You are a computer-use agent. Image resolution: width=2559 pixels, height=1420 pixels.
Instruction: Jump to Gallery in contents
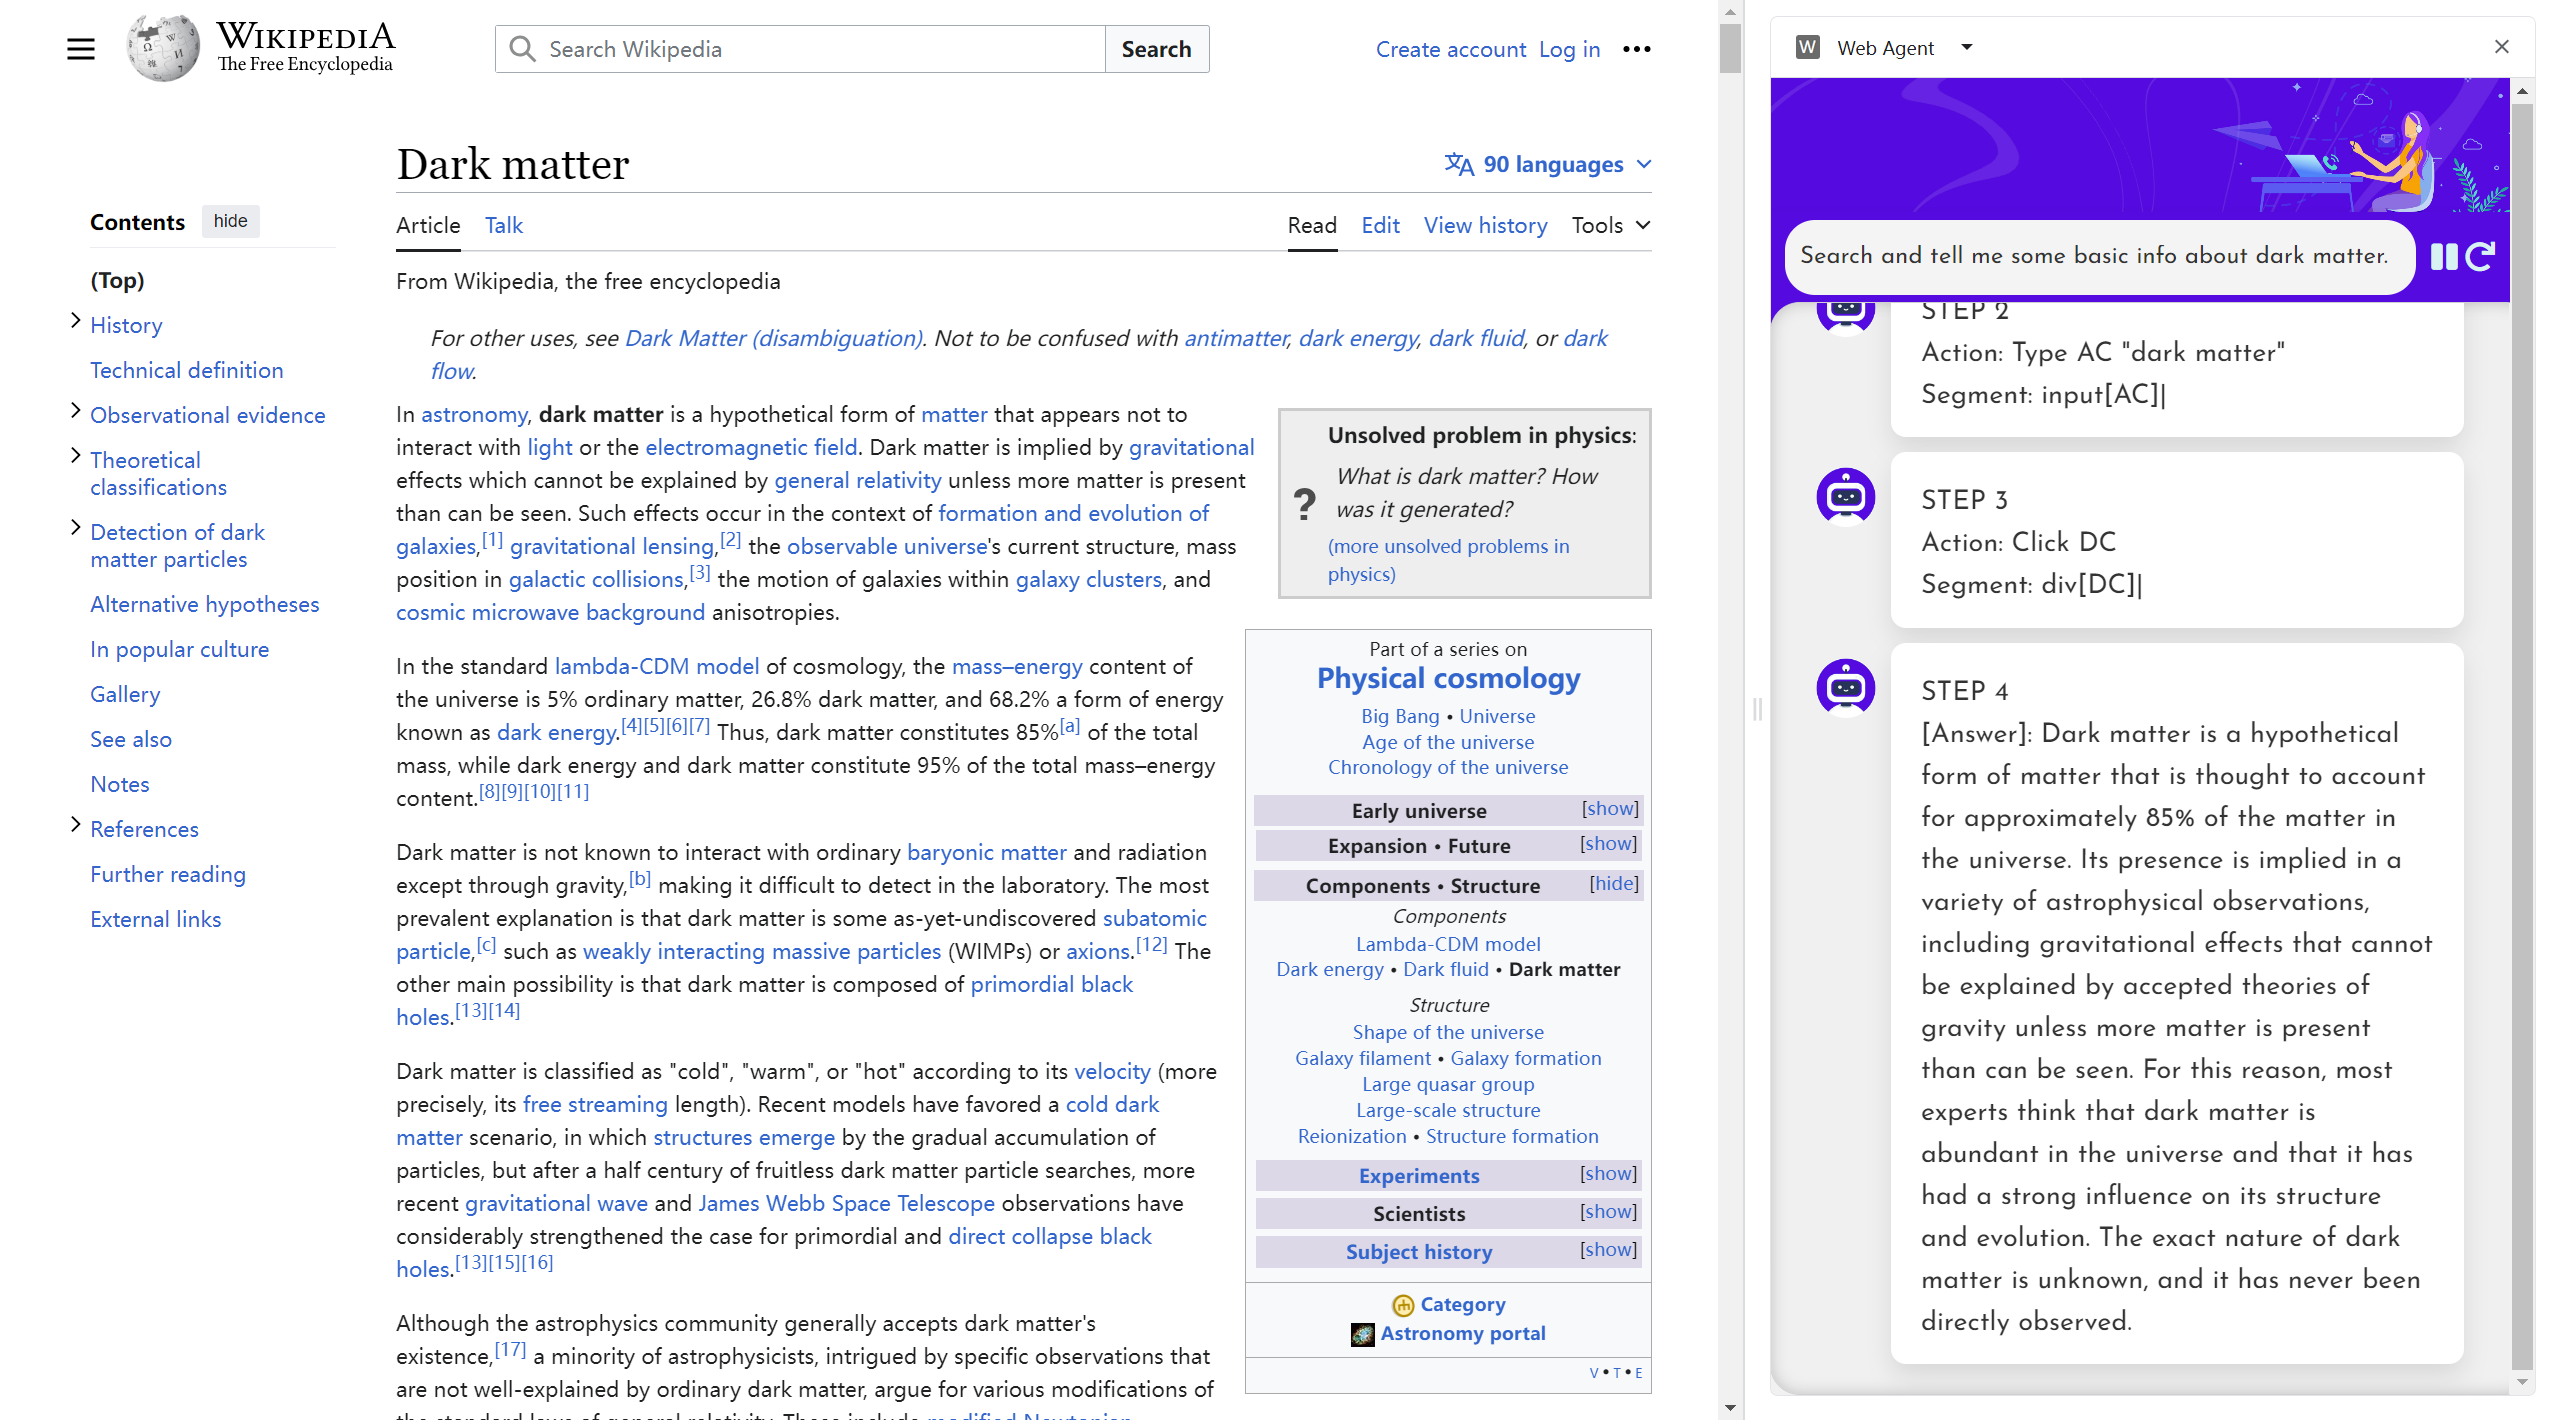point(125,694)
